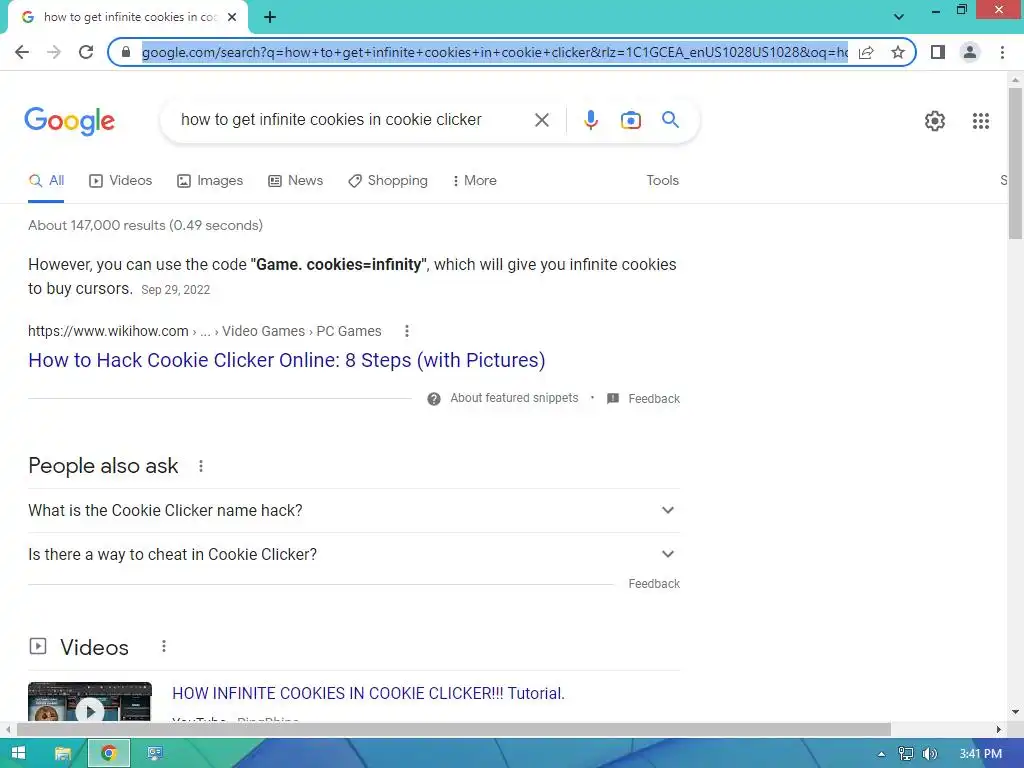Click the horizontal scrollbar at page bottom
Viewport: 1024px width, 768px height.
454,729
